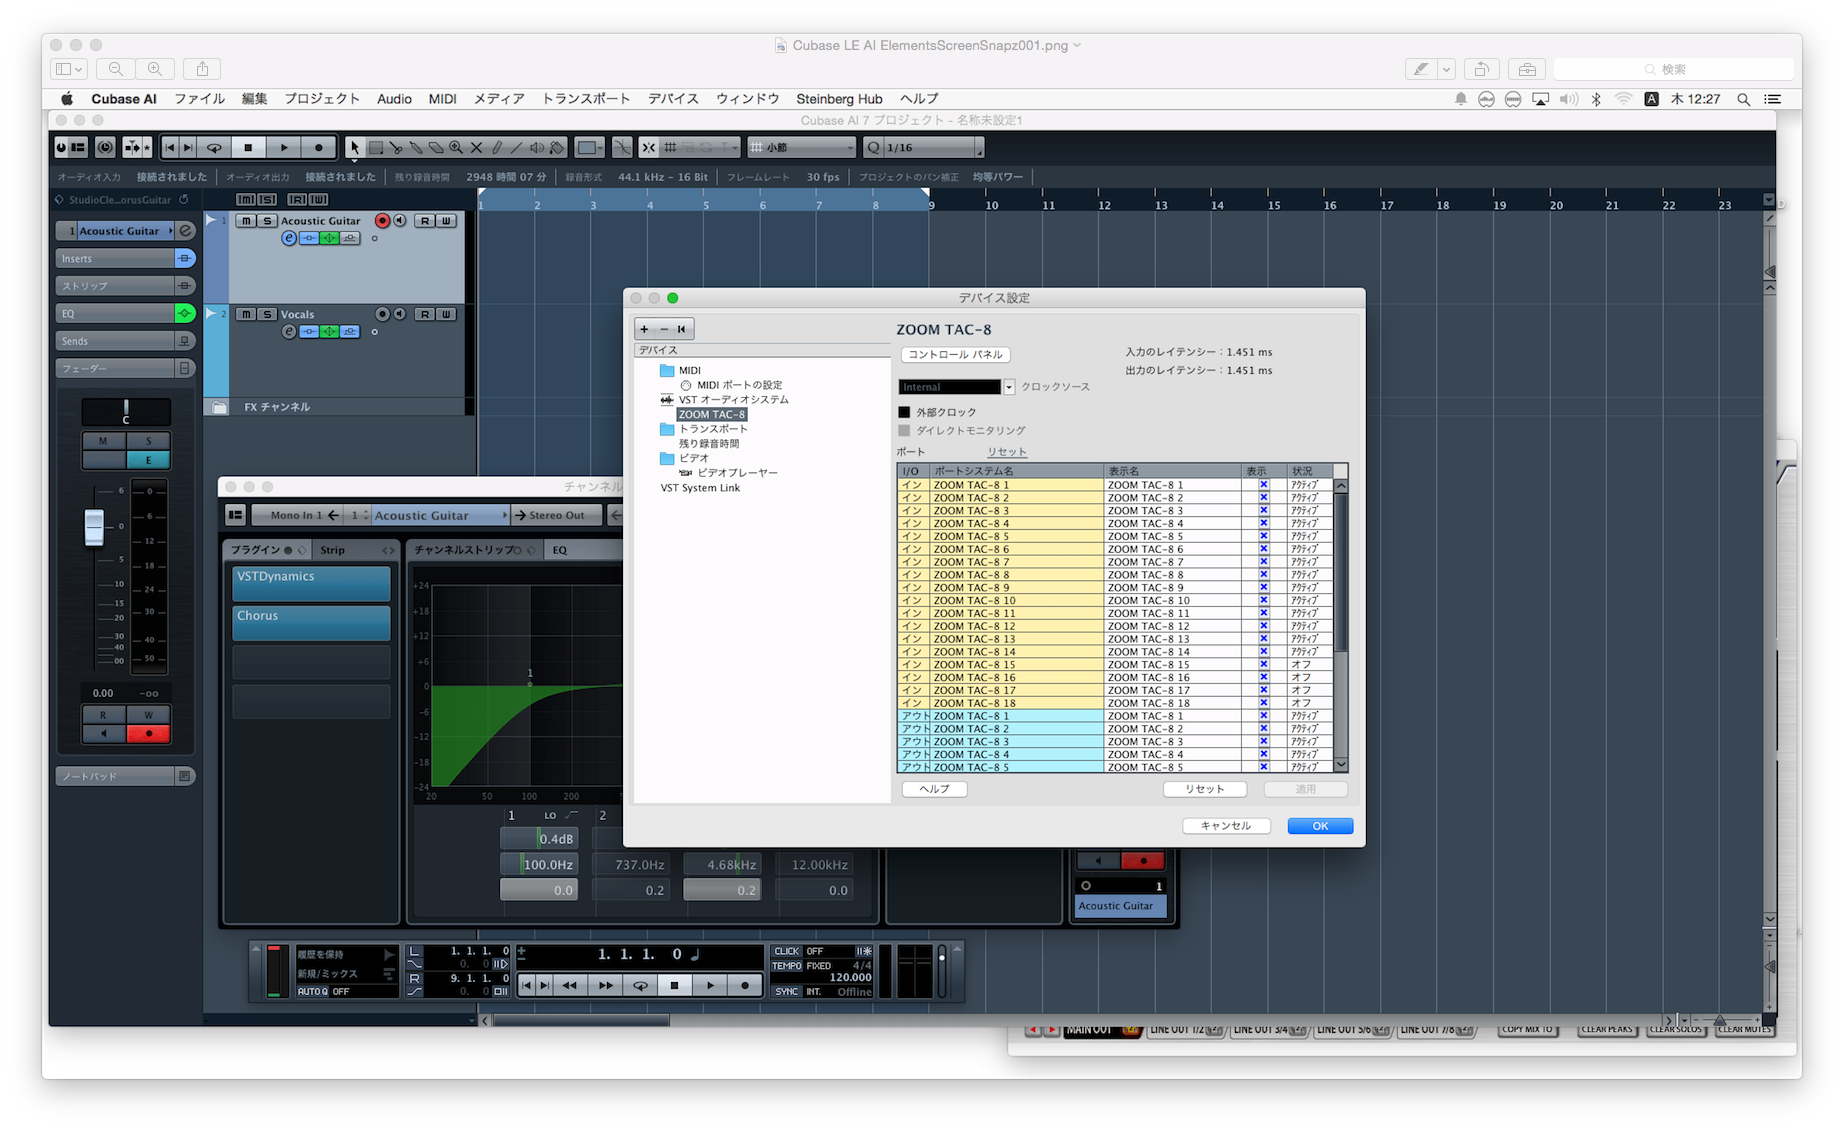Select the Mute X tool
The image size is (1844, 1129).
[476, 148]
